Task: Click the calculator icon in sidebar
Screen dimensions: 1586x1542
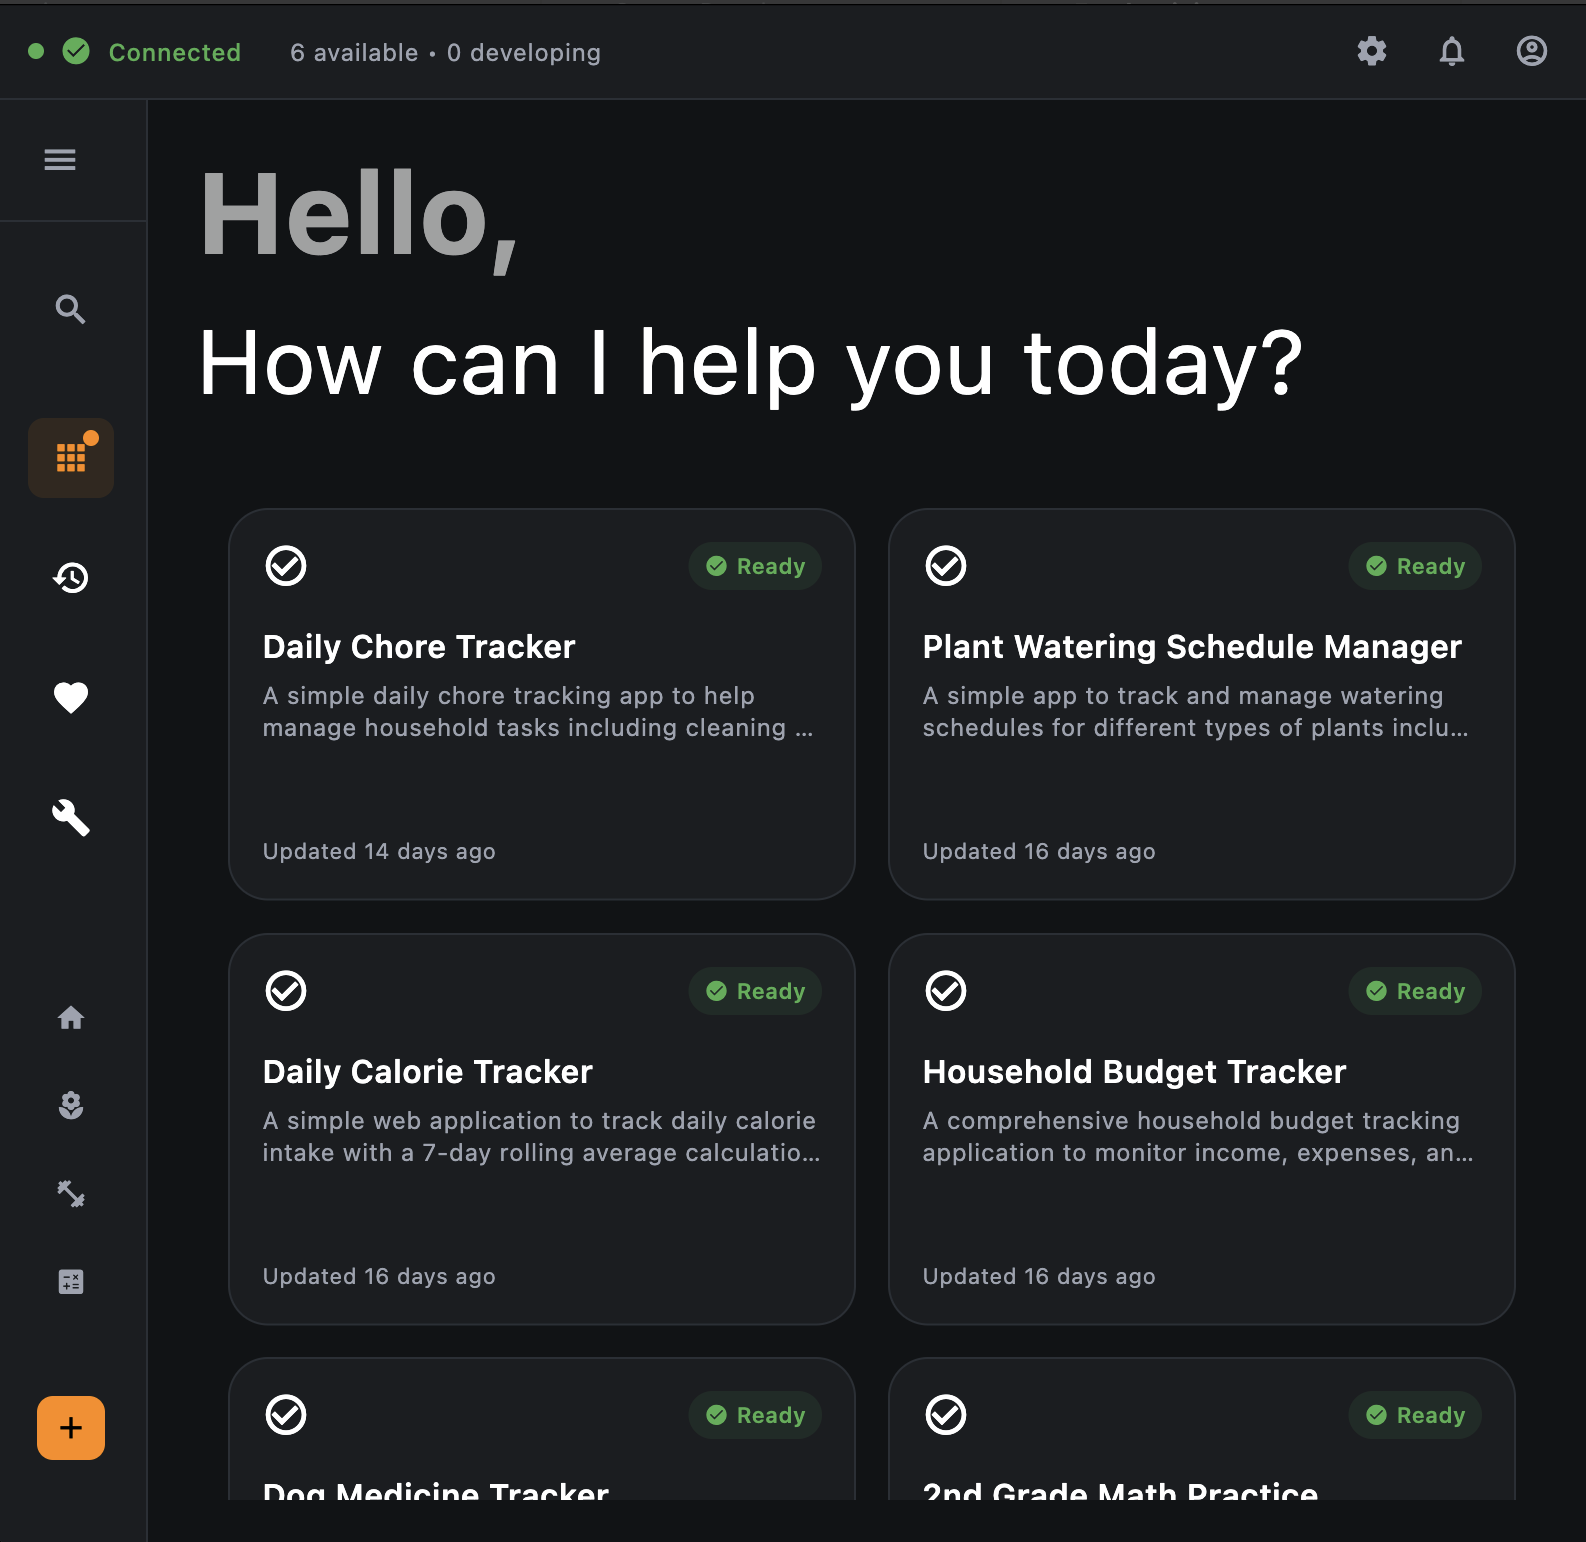Action: [x=71, y=1281]
